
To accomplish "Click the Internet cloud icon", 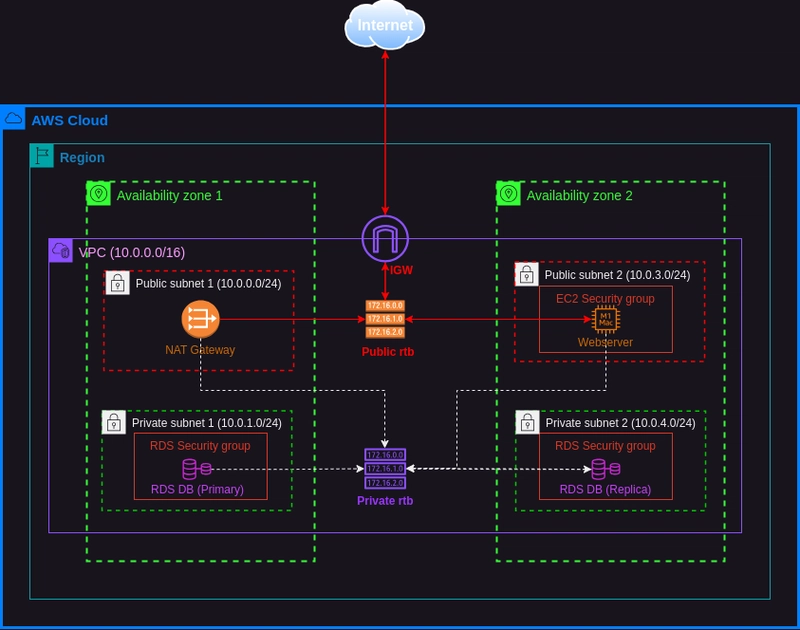I will pyautogui.click(x=385, y=24).
